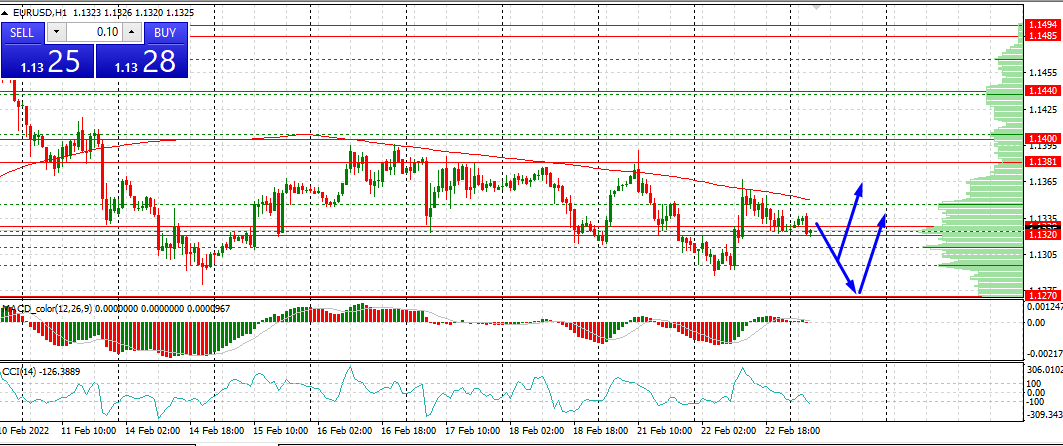This screenshot has width=1063, height=446.
Task: Click the bottom tip of blue arrows
Action: click(857, 292)
